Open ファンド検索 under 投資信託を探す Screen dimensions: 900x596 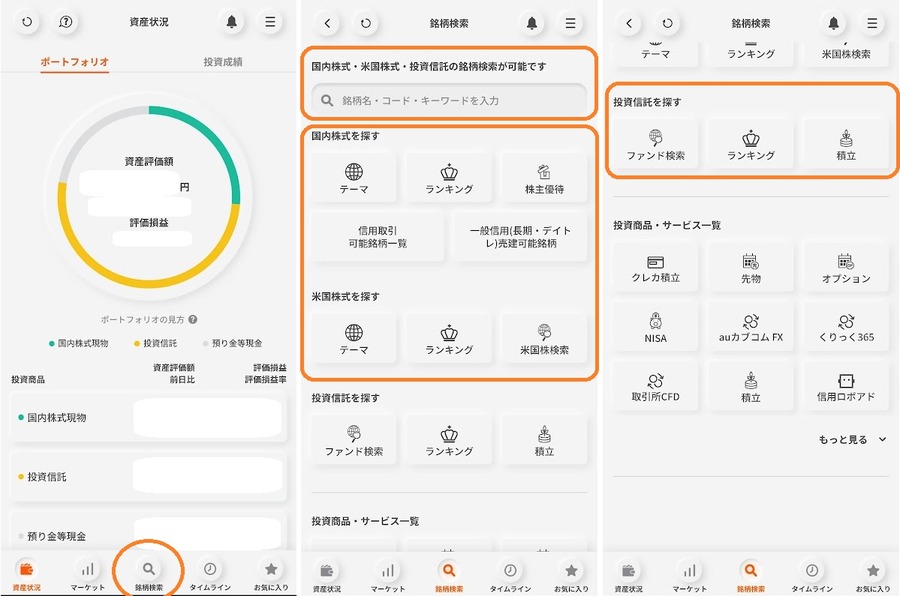(656, 143)
